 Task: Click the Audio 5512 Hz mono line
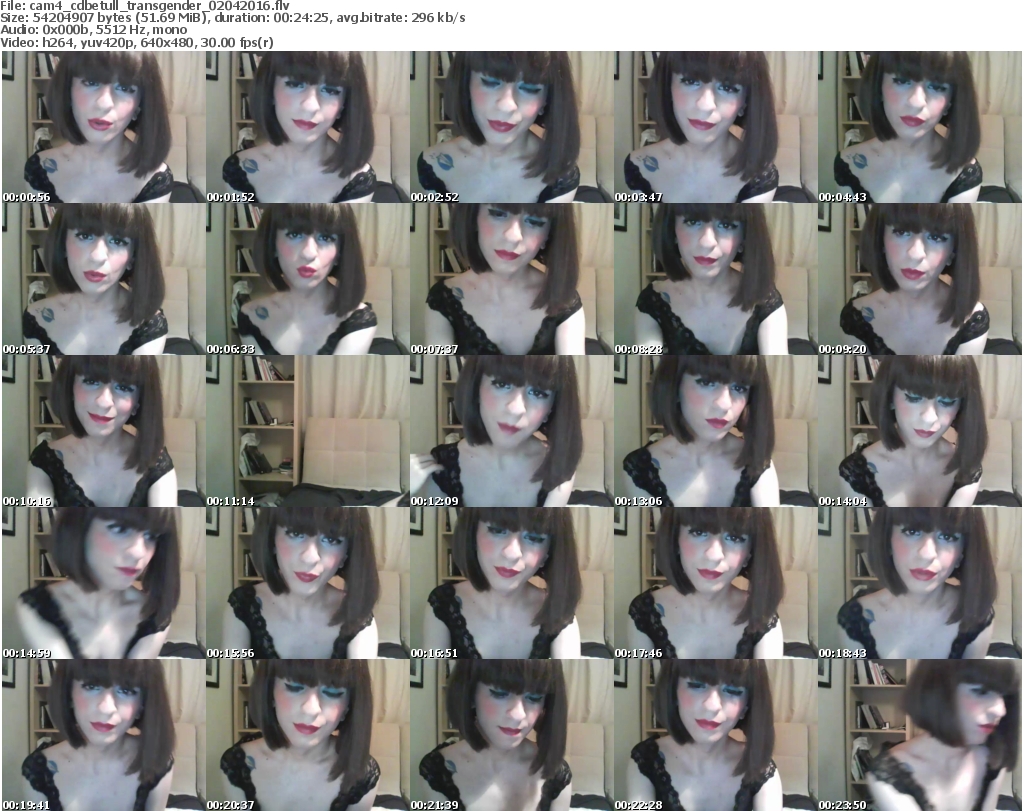[x=93, y=30]
